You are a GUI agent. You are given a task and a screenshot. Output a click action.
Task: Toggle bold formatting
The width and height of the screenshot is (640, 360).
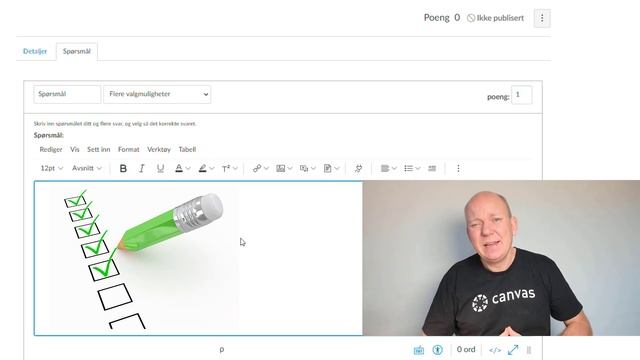123,168
